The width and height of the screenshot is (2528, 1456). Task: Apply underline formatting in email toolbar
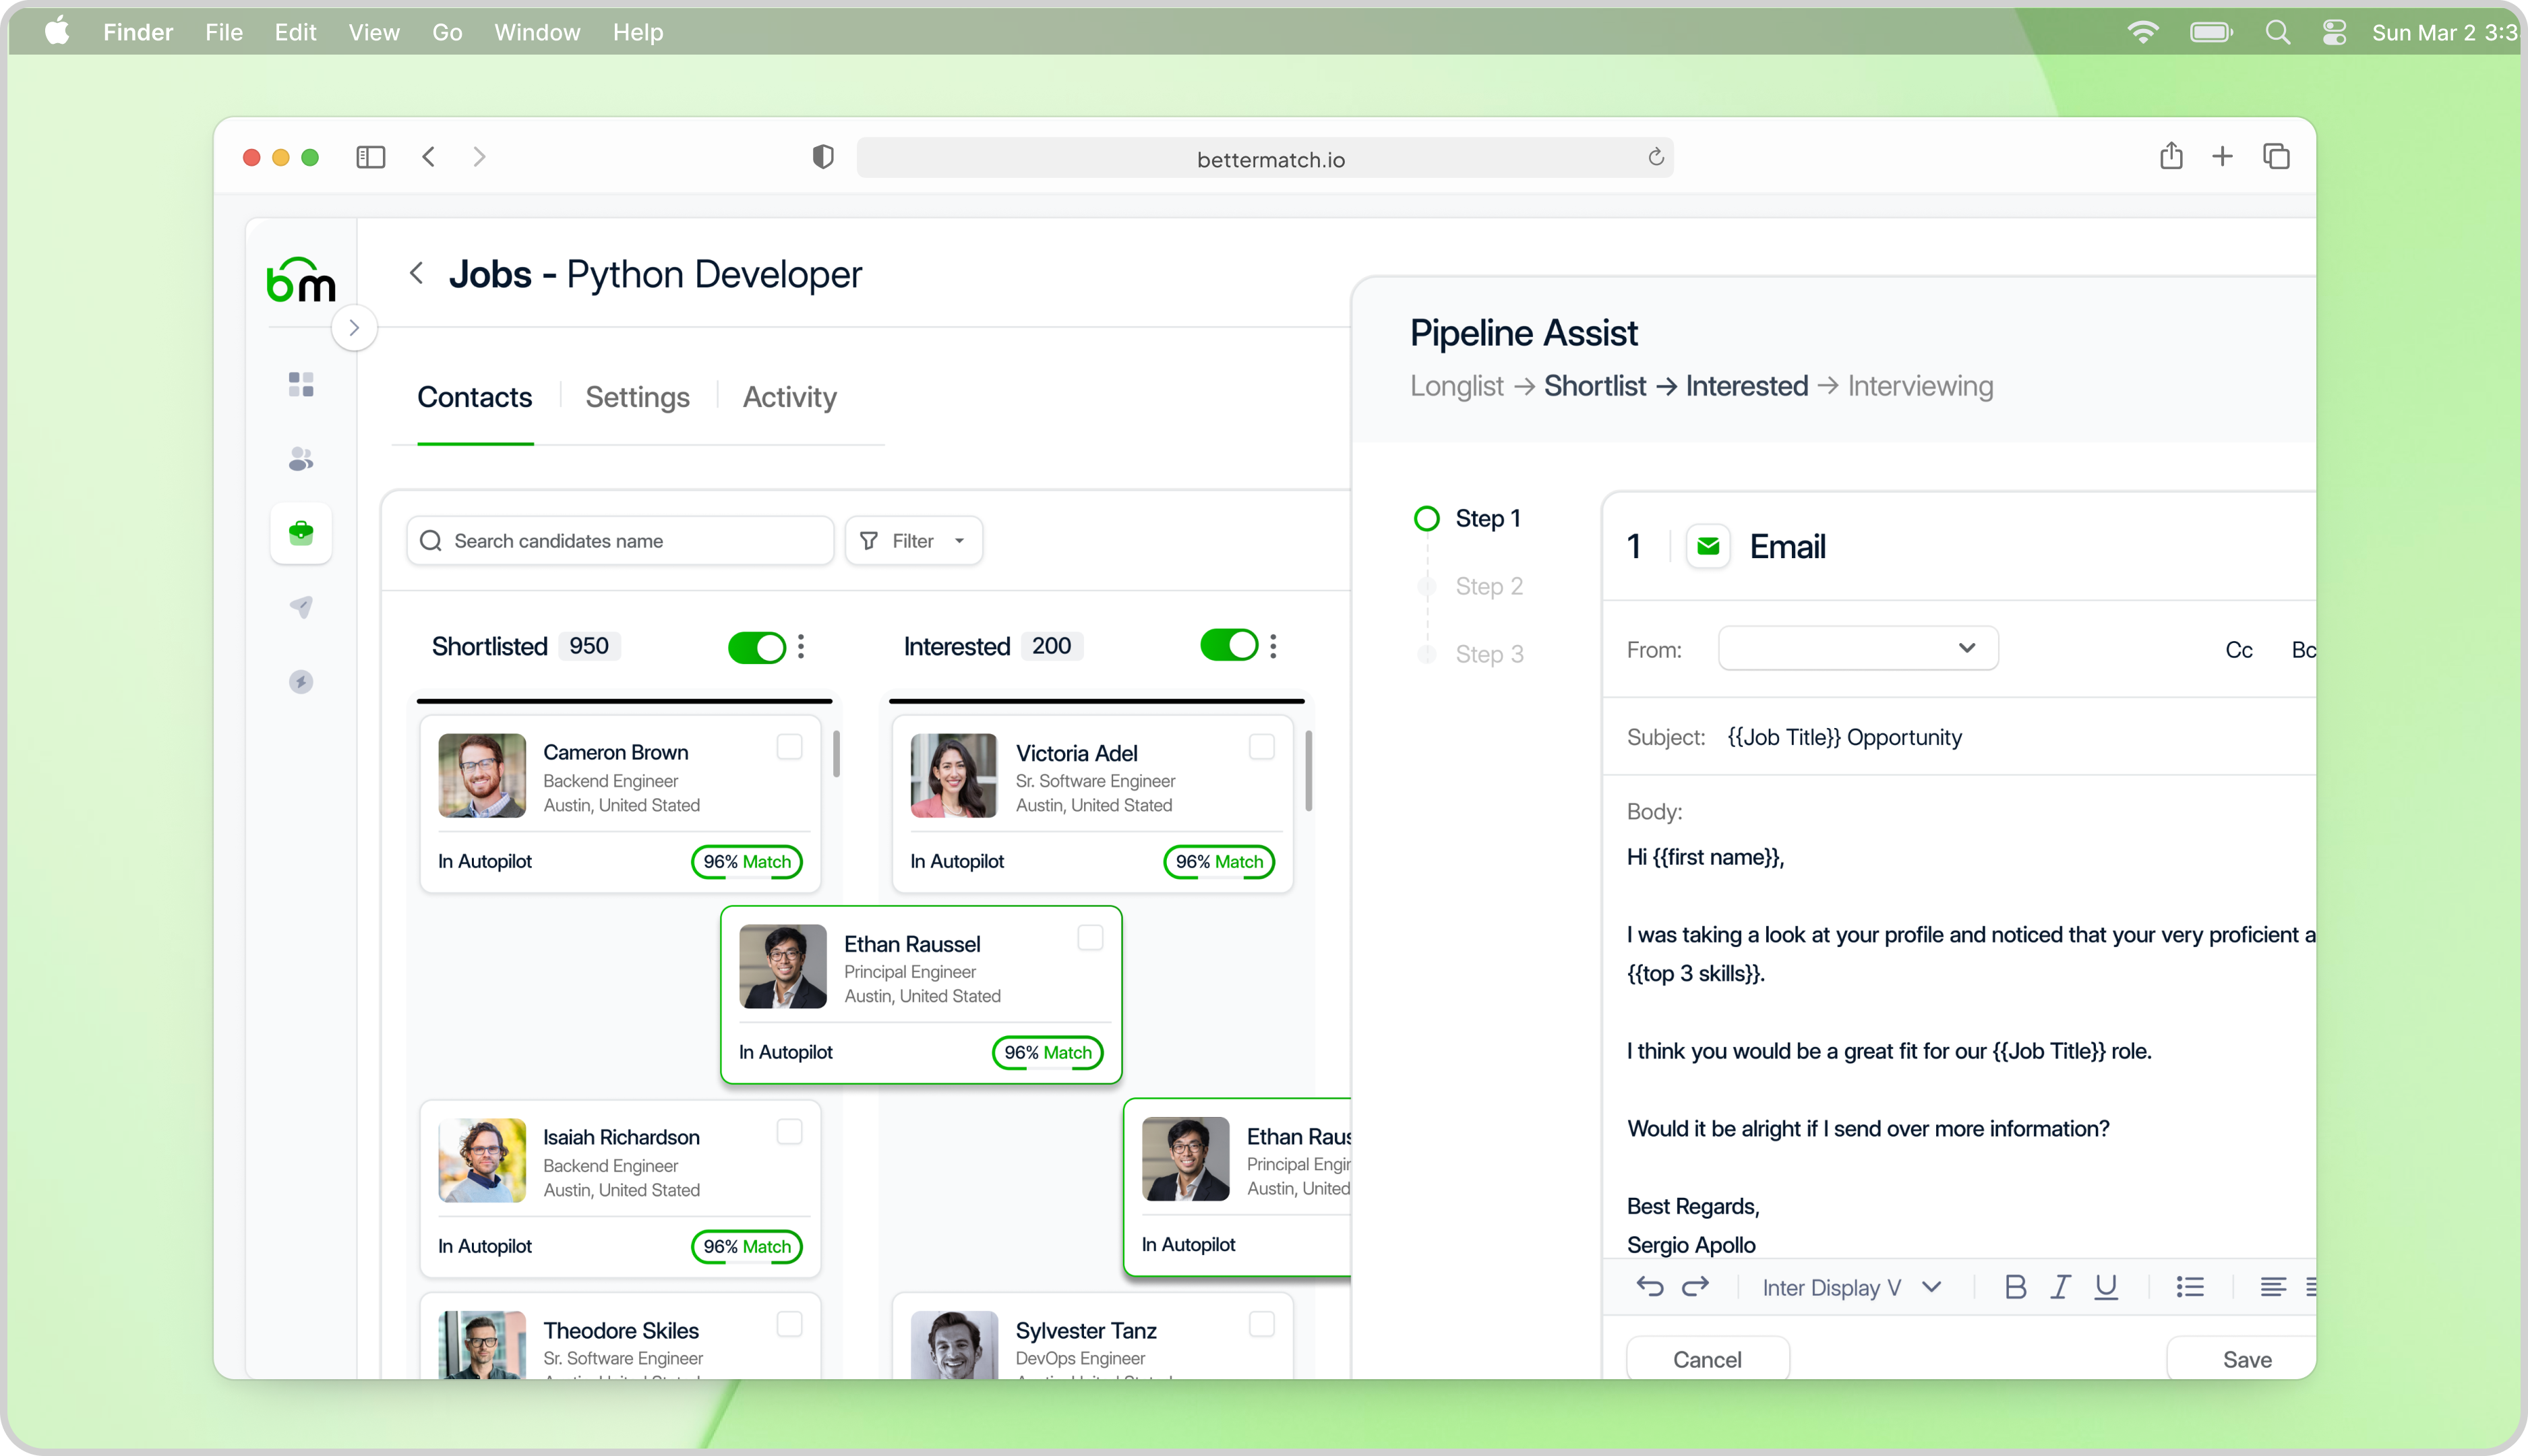pos(2107,1287)
